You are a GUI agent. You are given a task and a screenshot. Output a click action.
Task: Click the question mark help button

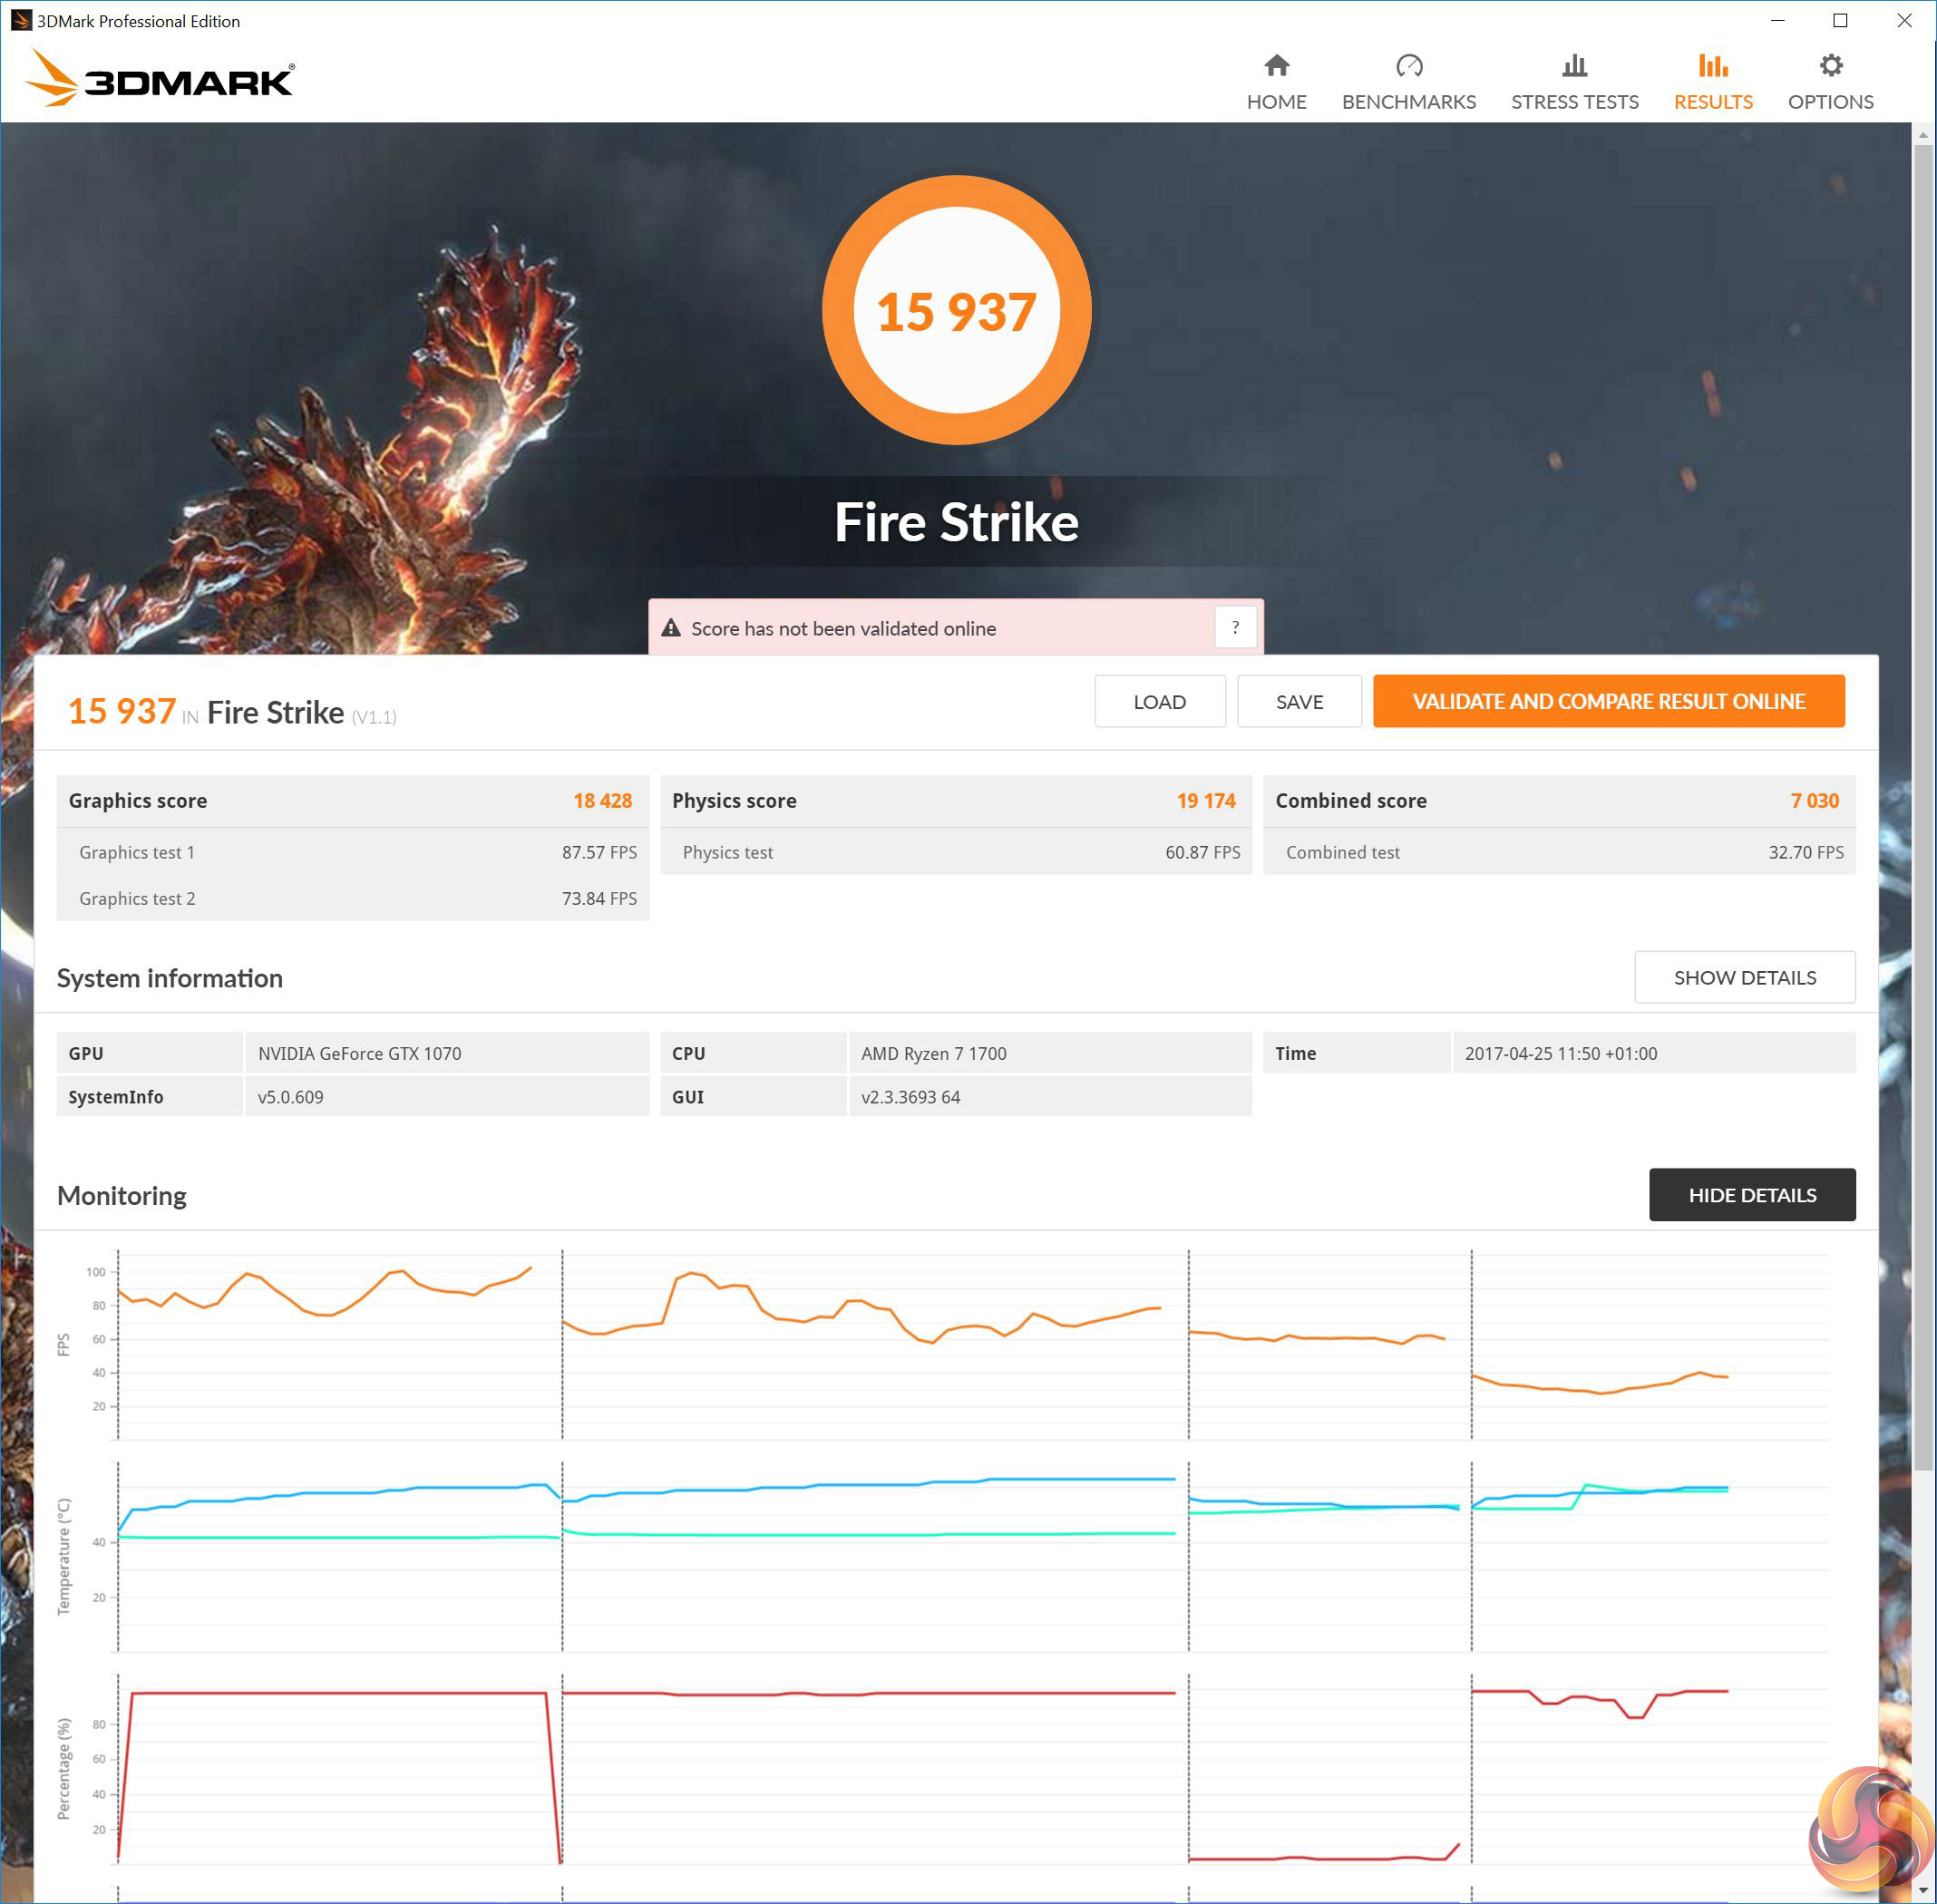click(1235, 628)
